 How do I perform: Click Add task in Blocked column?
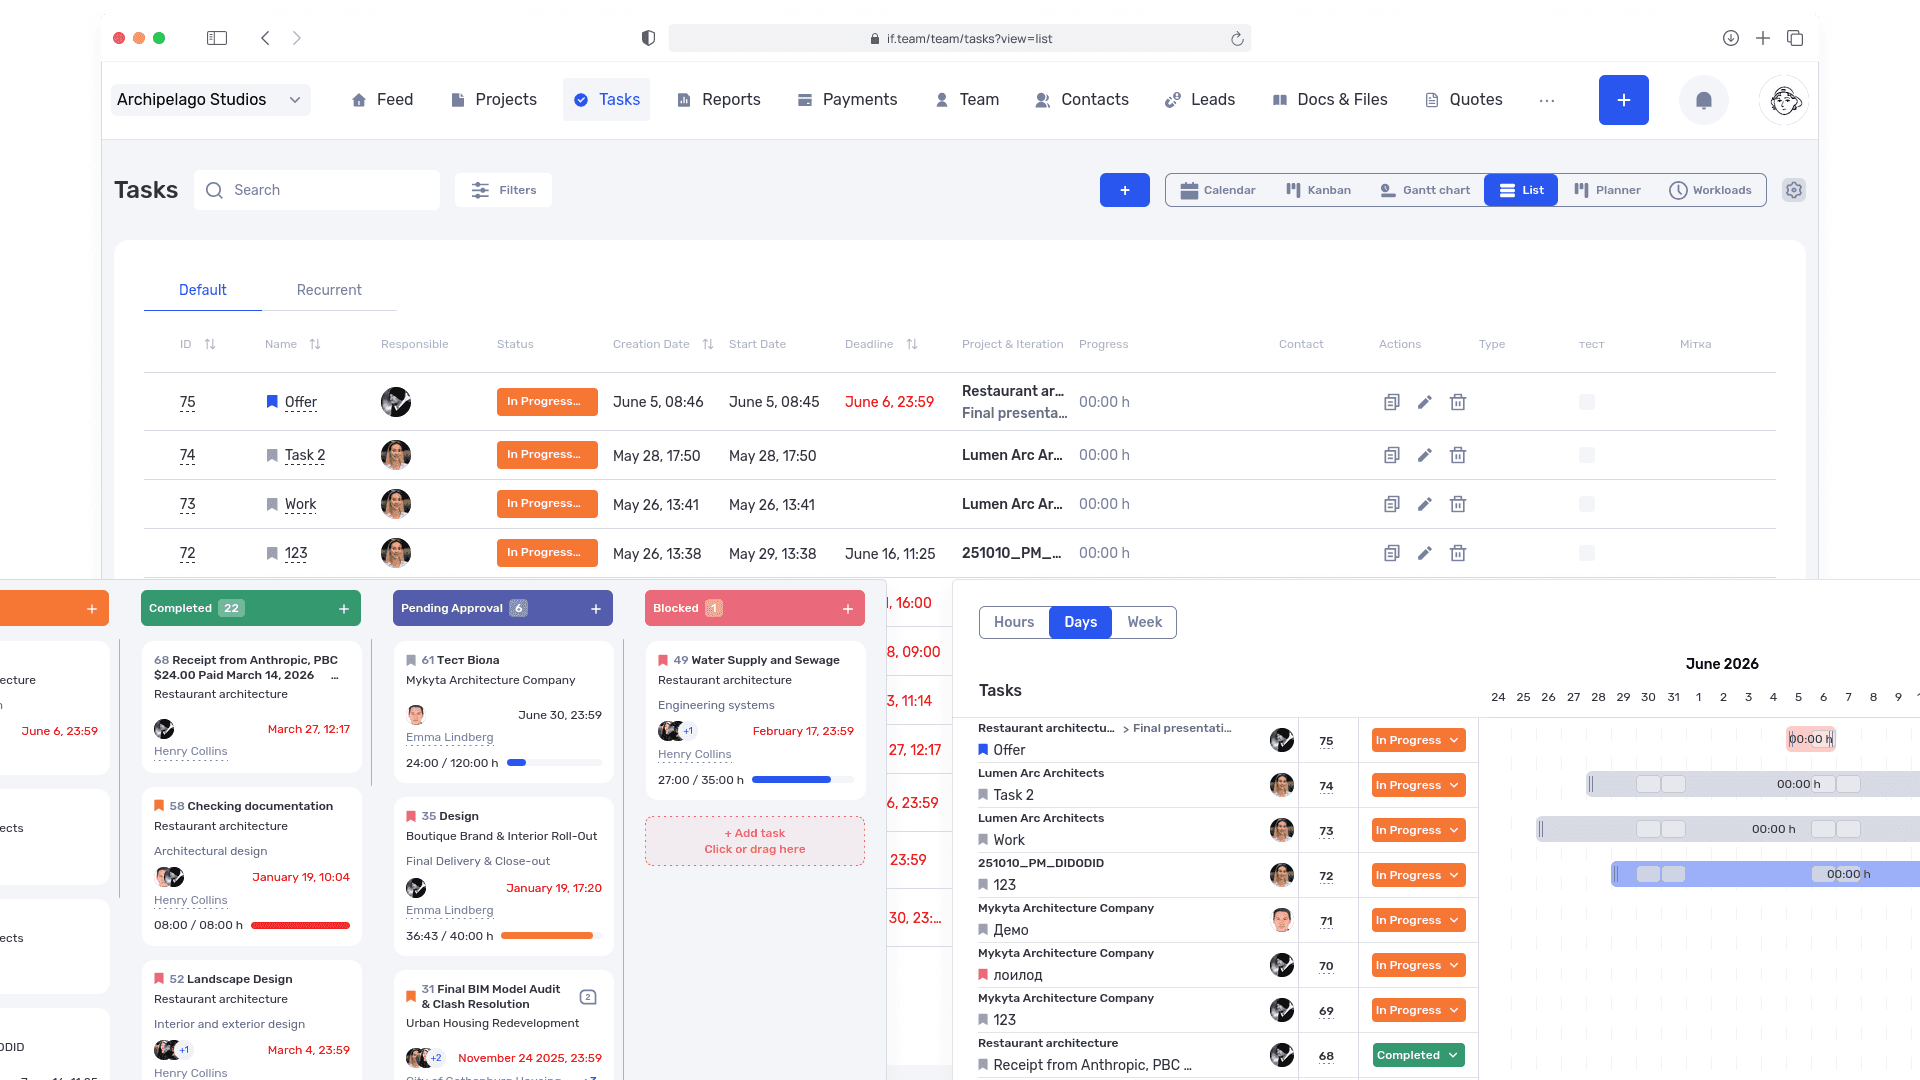tap(755, 841)
